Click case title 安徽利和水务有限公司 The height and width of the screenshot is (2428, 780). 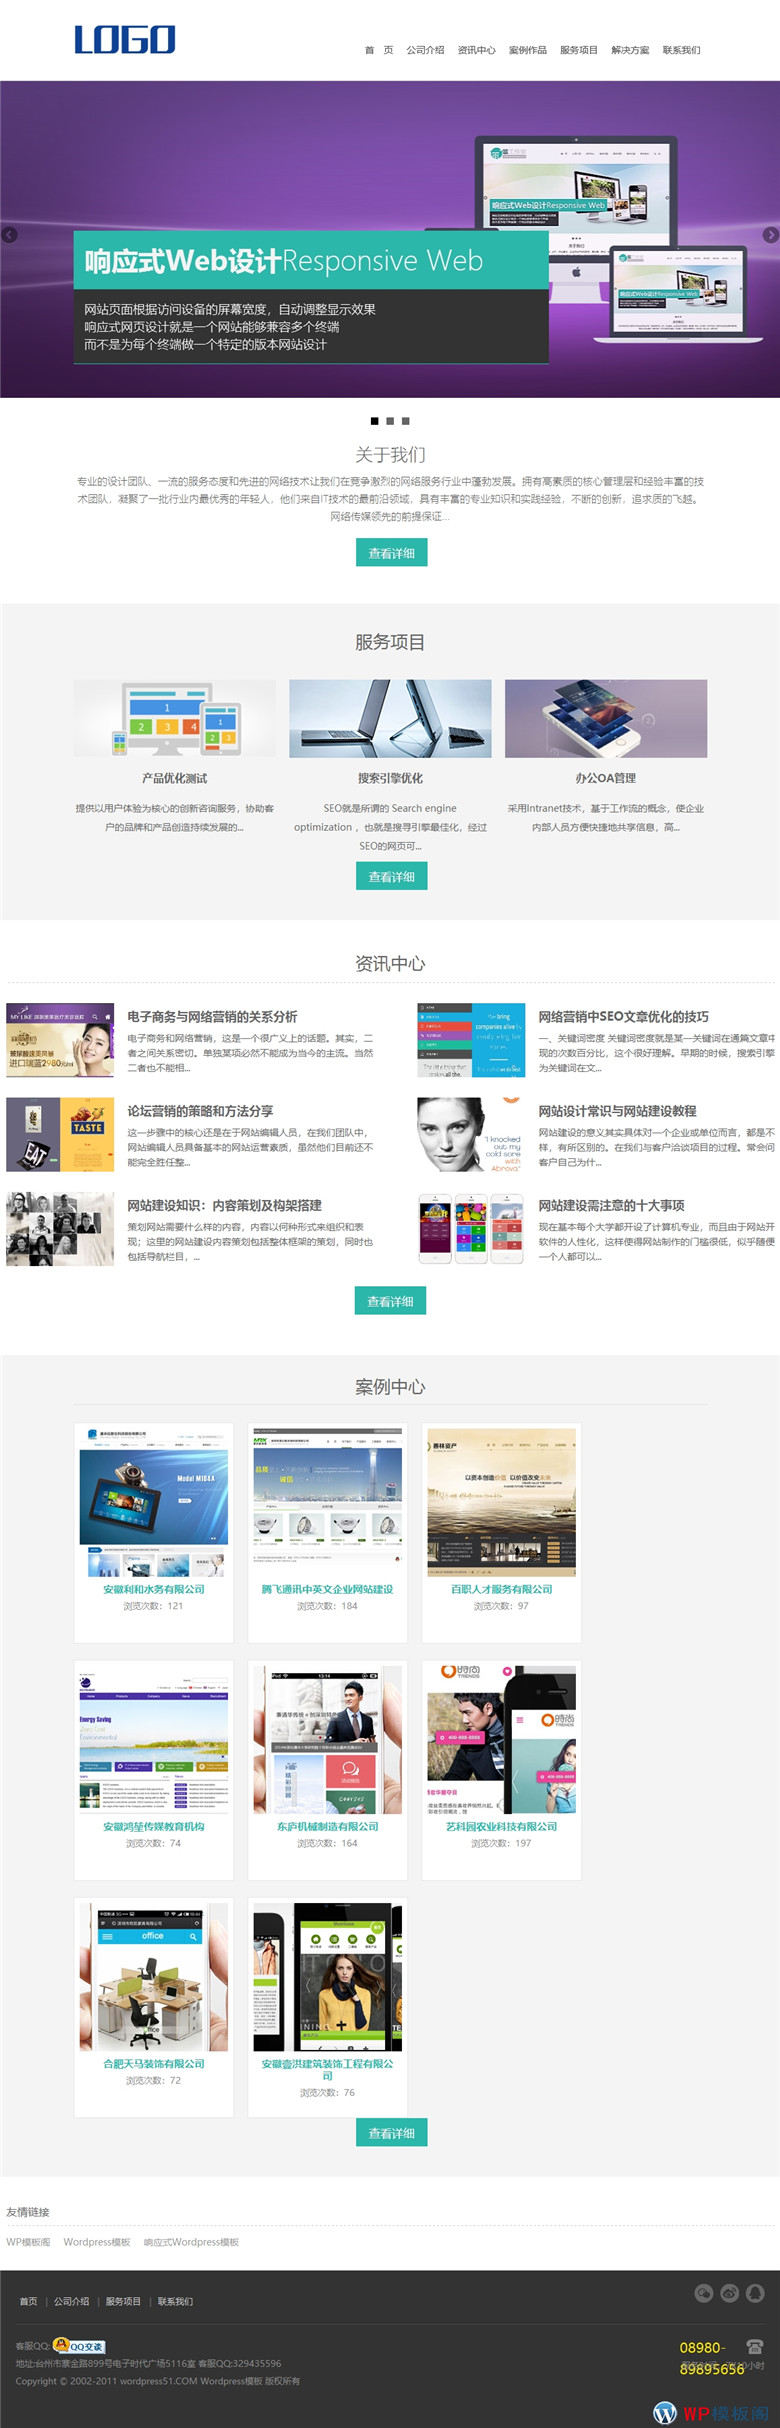click(x=154, y=1589)
